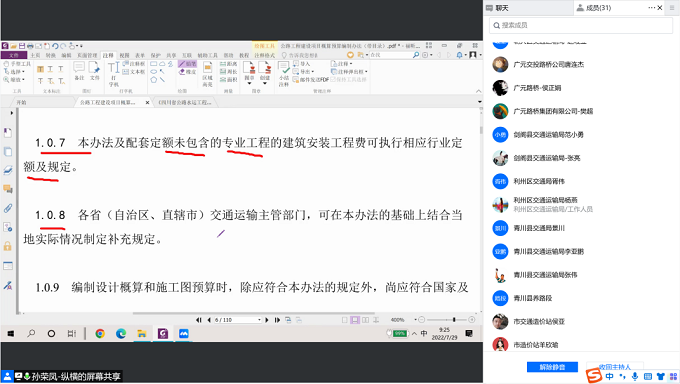Click the 打字机 typewriter tool
The image size is (680, 384).
(113, 74)
